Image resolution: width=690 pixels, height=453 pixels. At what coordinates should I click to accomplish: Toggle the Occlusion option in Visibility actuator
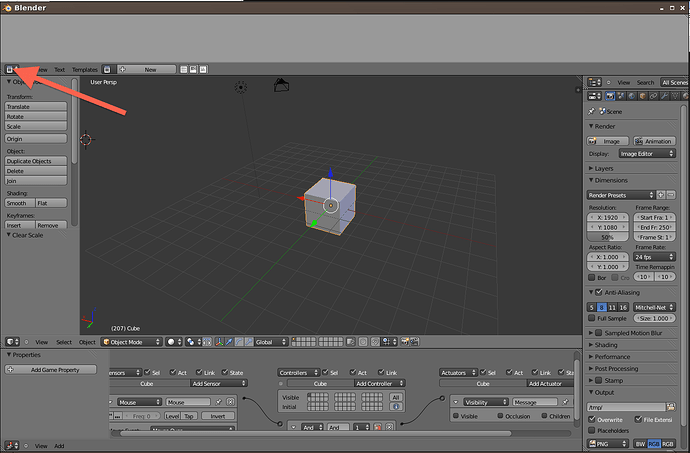pos(500,416)
